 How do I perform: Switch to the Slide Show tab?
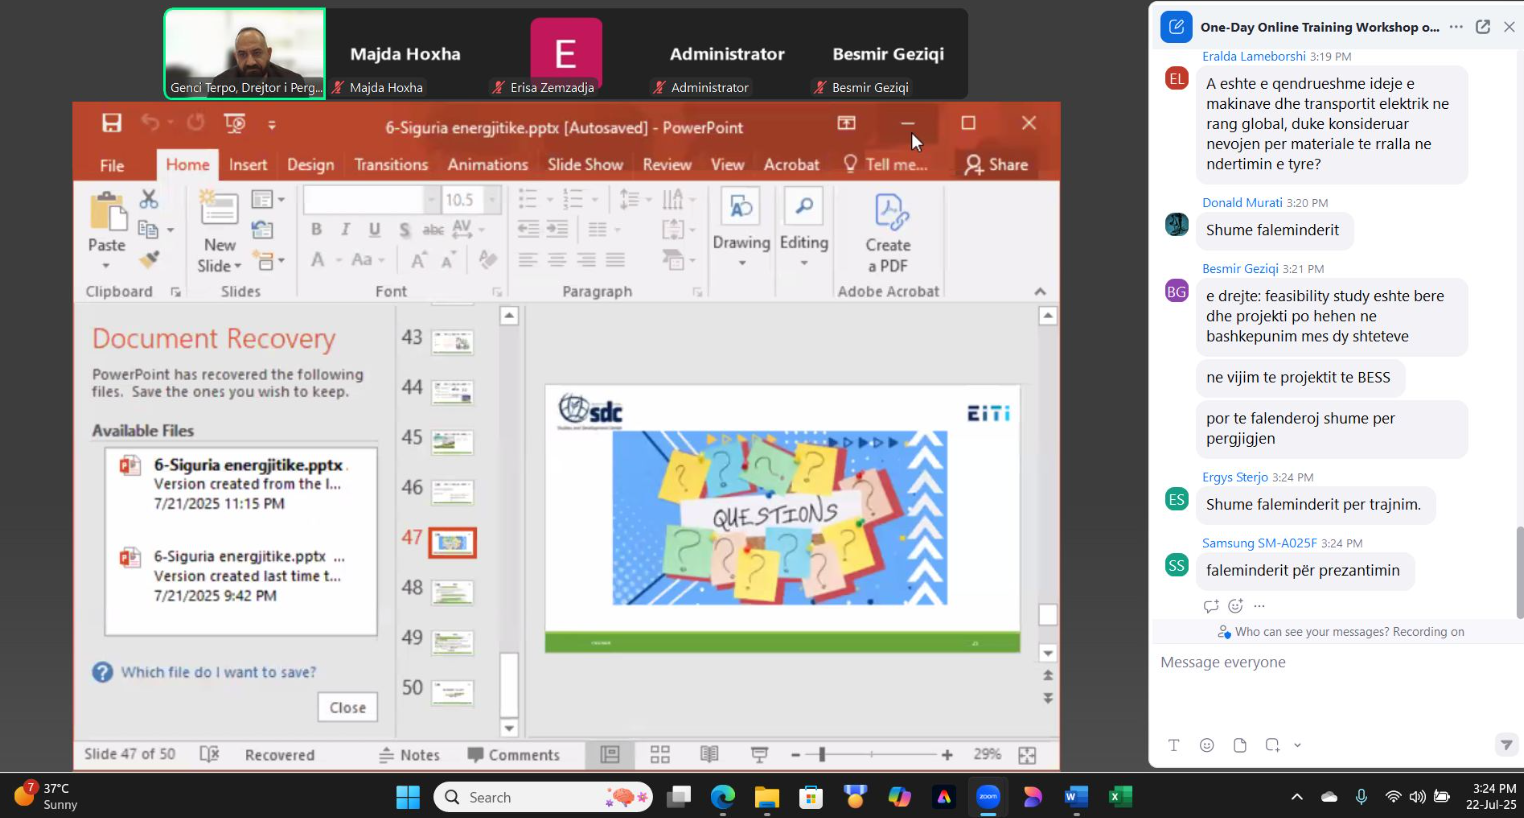click(585, 165)
